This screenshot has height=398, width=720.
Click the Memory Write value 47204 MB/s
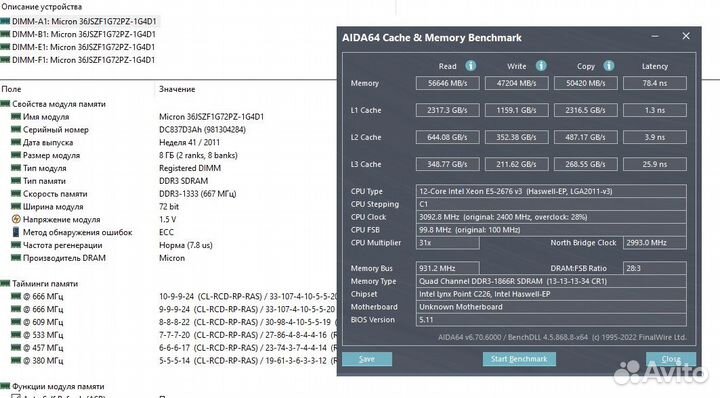(517, 83)
